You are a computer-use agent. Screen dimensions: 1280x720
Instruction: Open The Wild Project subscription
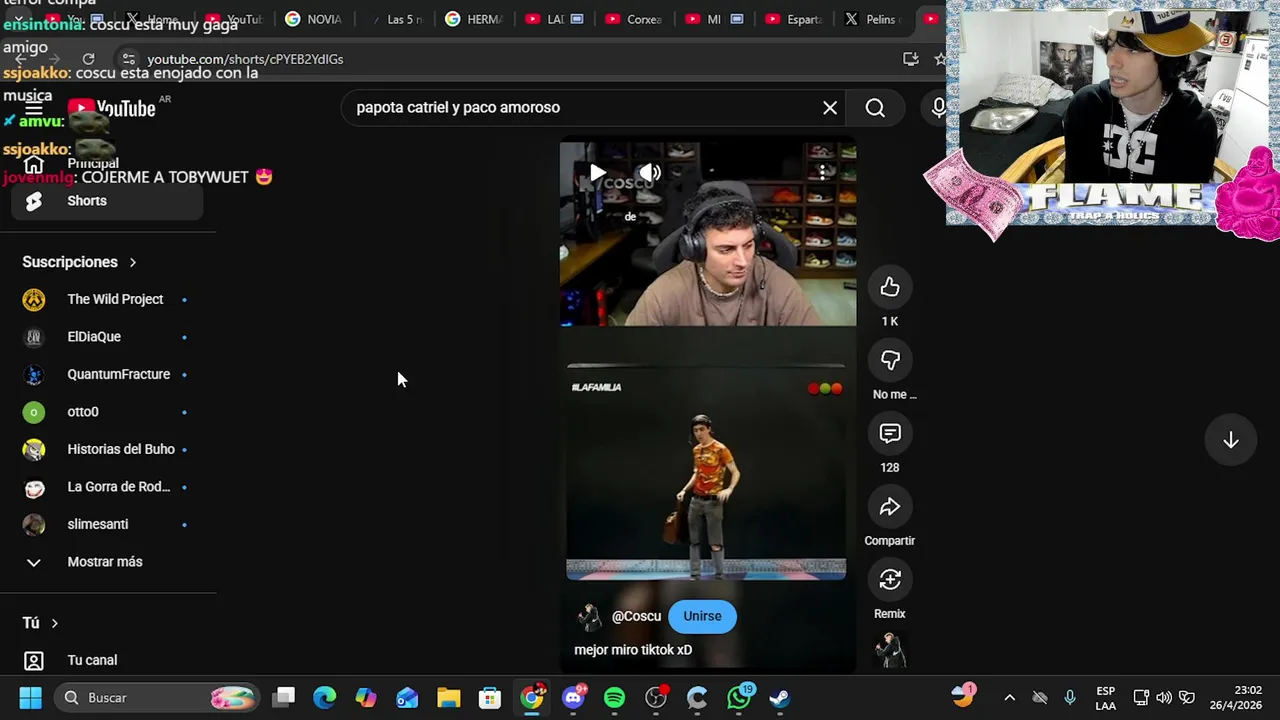(107, 299)
